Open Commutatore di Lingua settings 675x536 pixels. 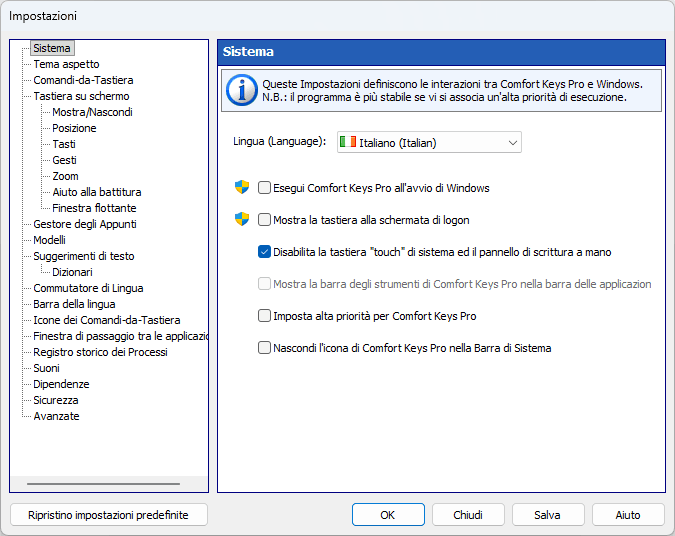coord(88,288)
